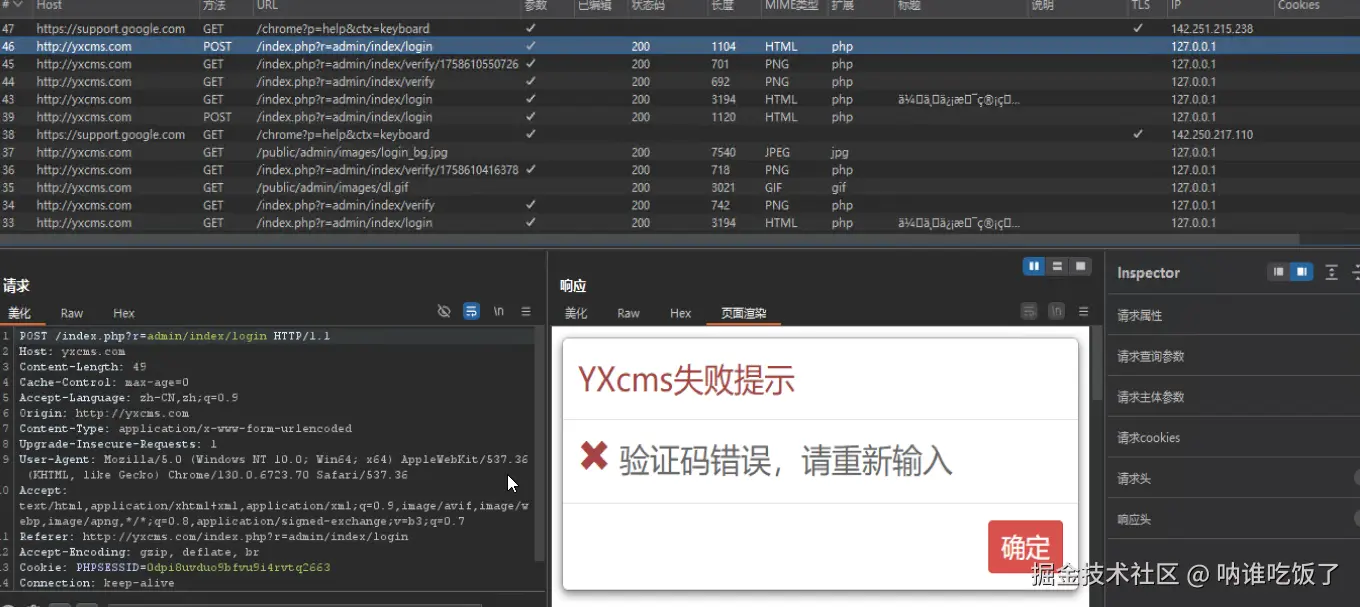Select row 36 verify/1758610416378 request

680,170
